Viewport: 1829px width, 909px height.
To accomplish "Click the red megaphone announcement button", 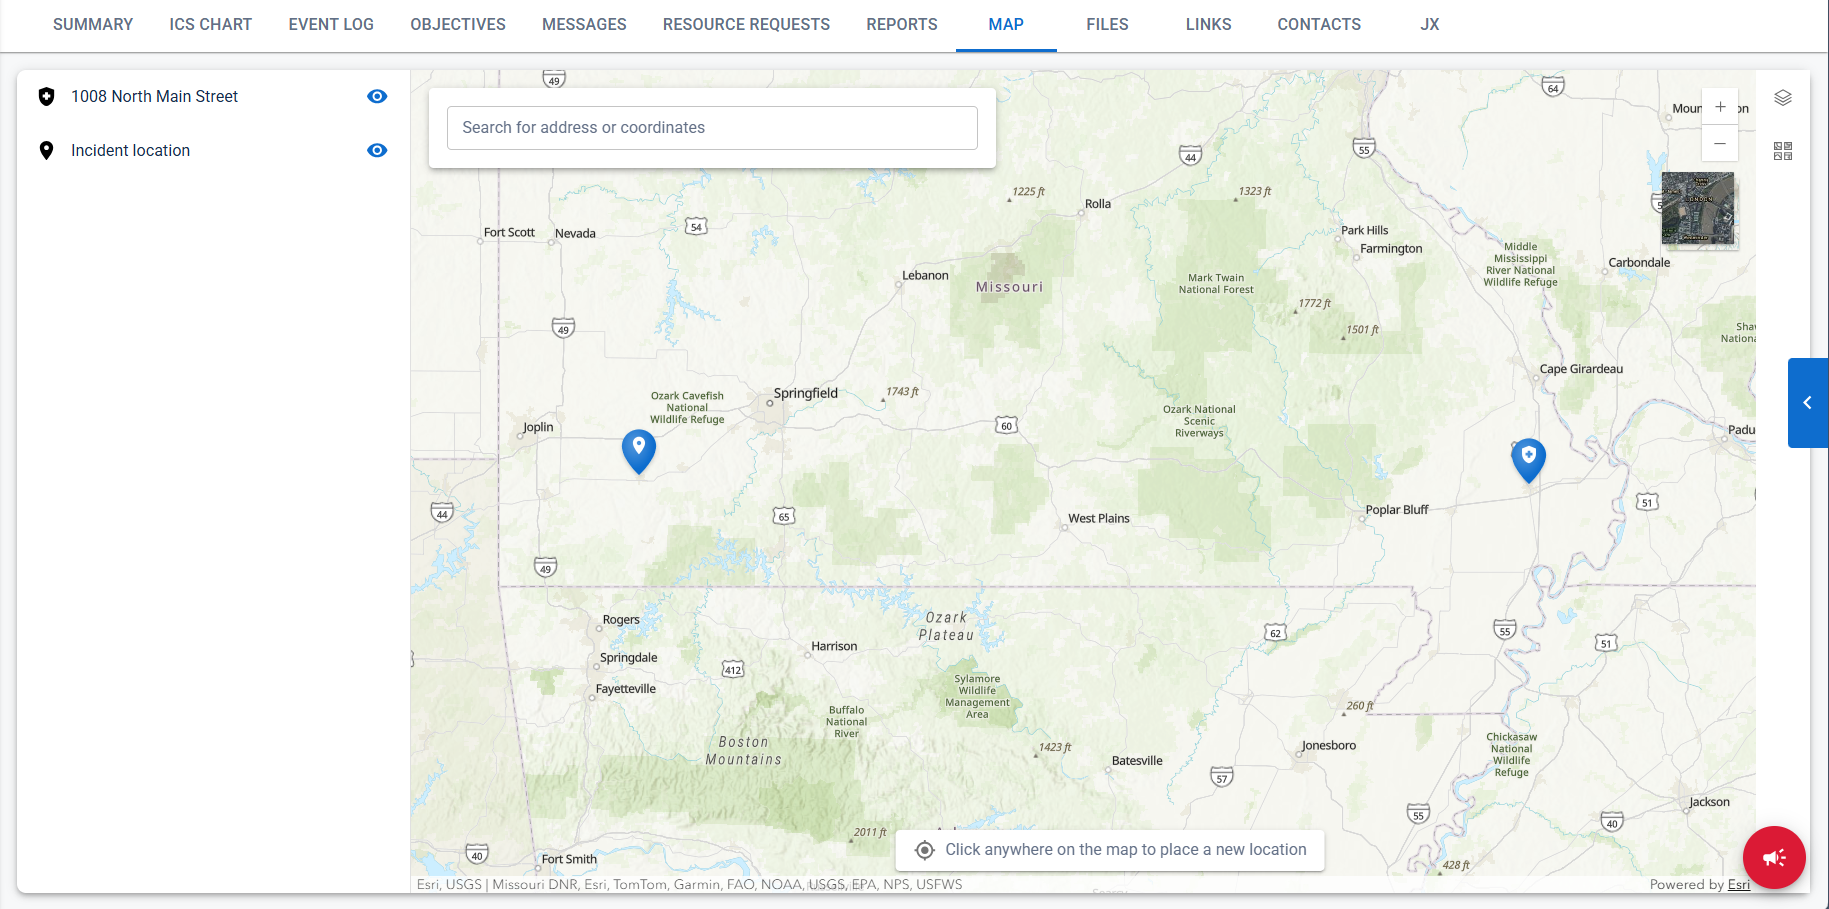I will tap(1774, 858).
